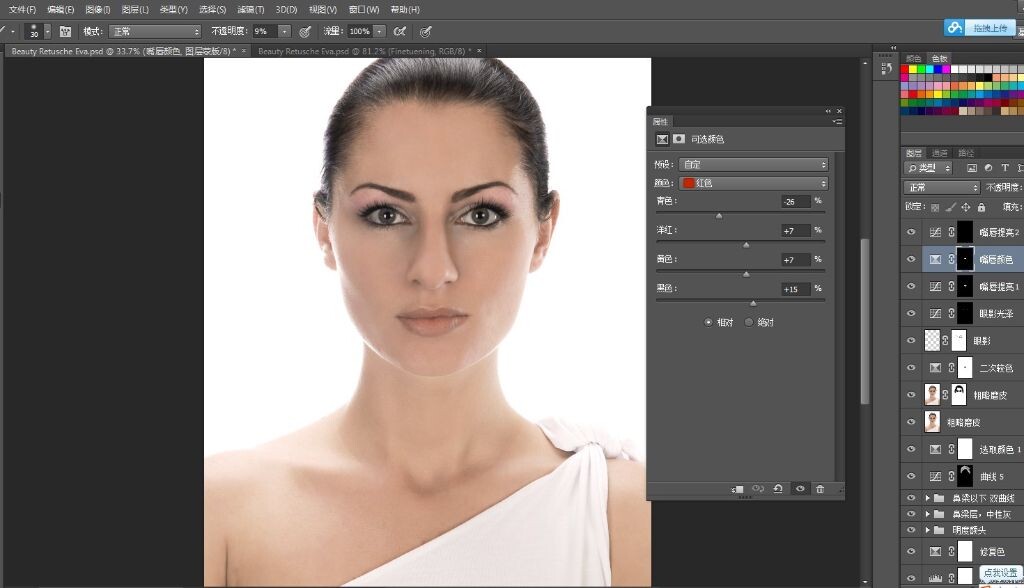The height and width of the screenshot is (588, 1024).
Task: Delete adjustment layer via Properties trash icon
Action: pyautogui.click(x=820, y=489)
